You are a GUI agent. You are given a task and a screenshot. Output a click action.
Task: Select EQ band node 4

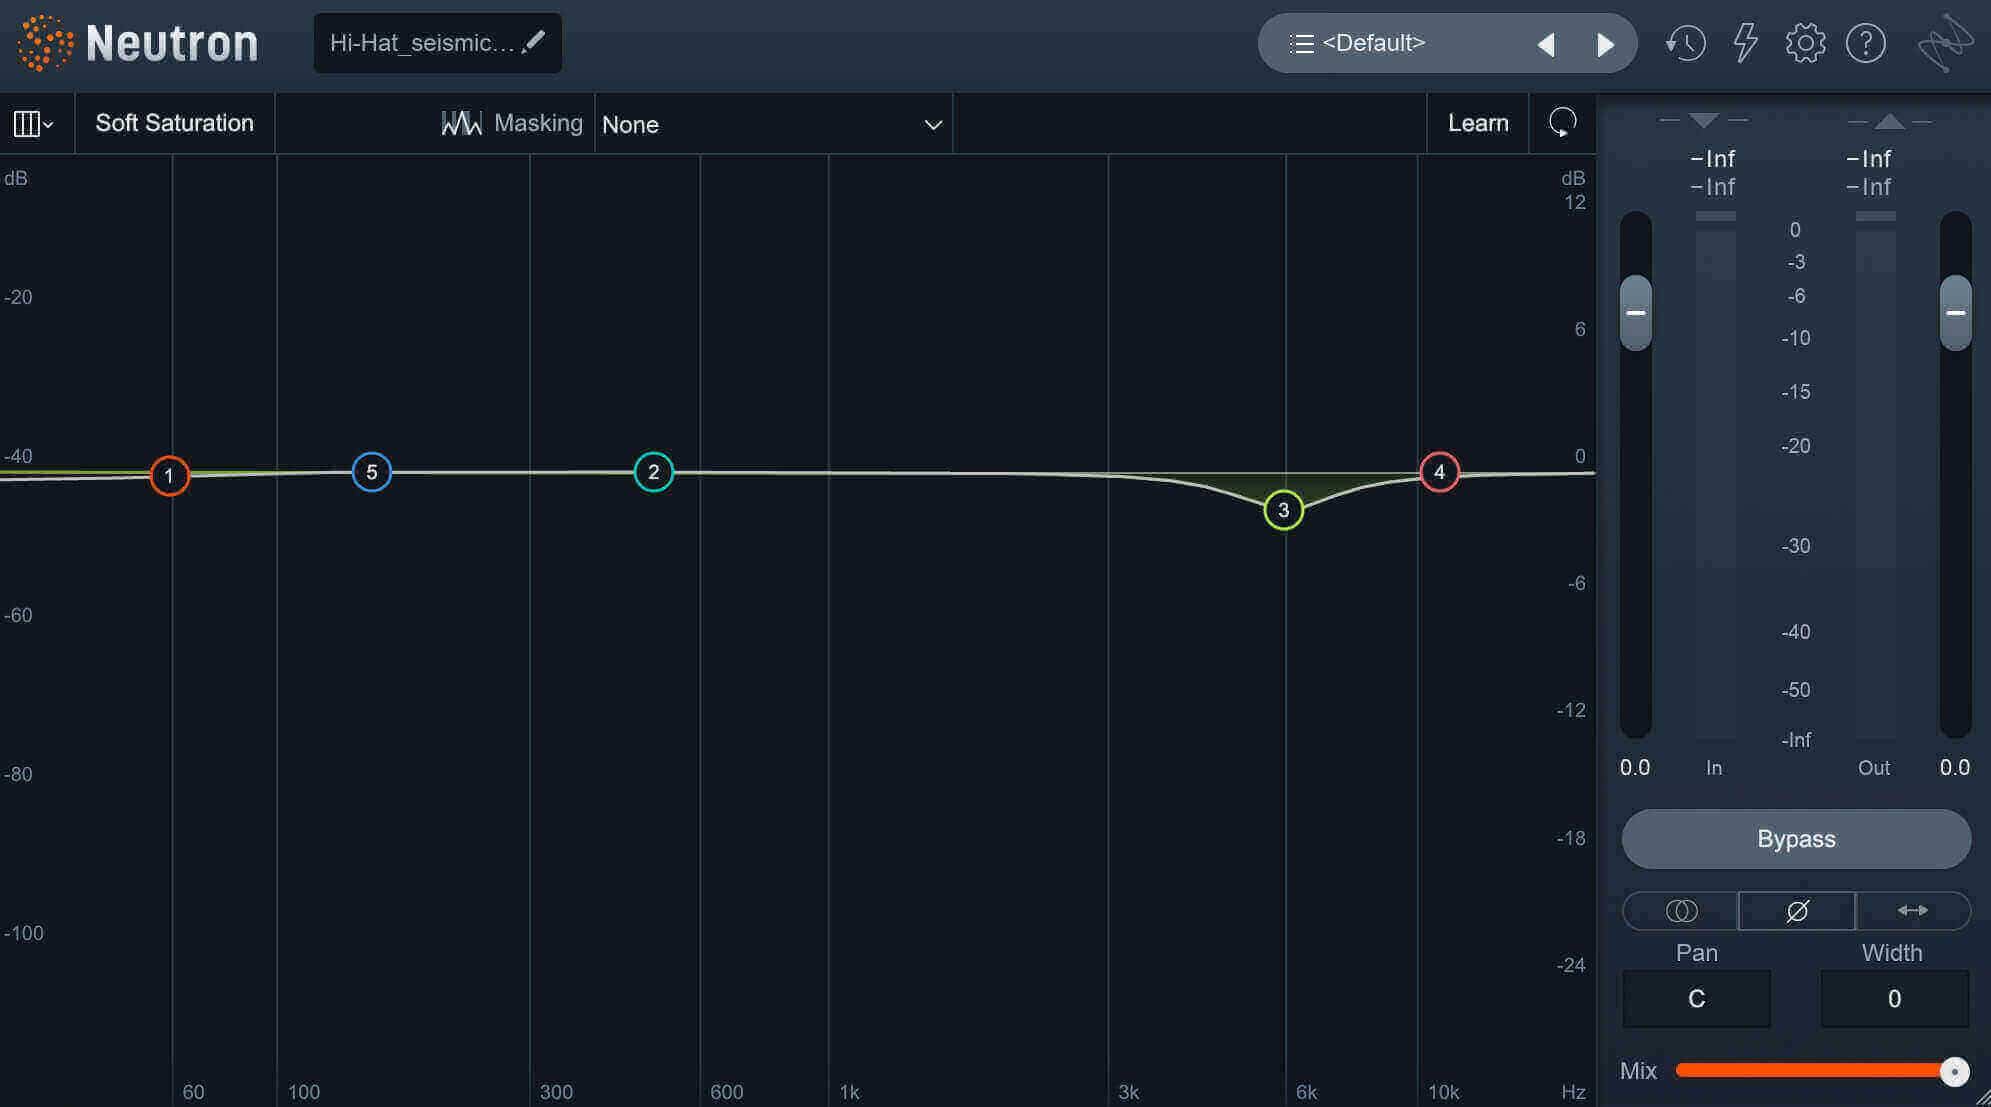point(1439,472)
